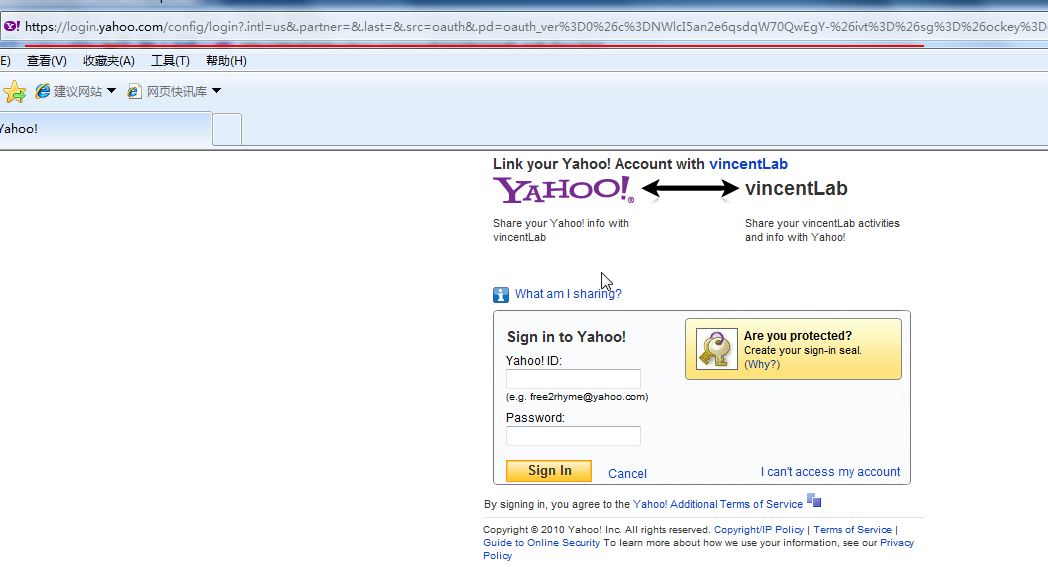The width and height of the screenshot is (1048, 567).
Task: Open I can't access my account
Action: [830, 471]
